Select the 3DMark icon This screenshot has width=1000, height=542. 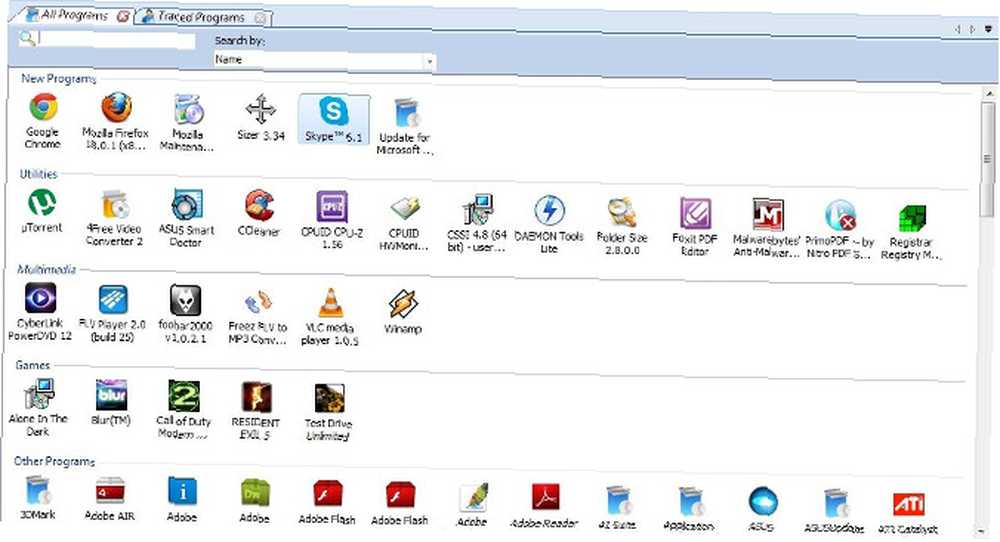[38, 491]
